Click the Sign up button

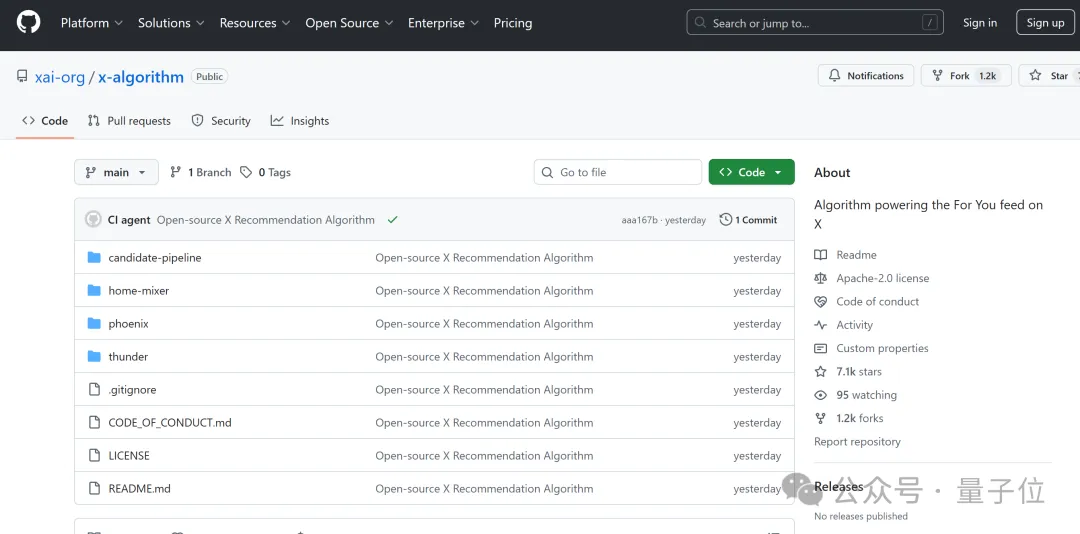coord(1045,23)
